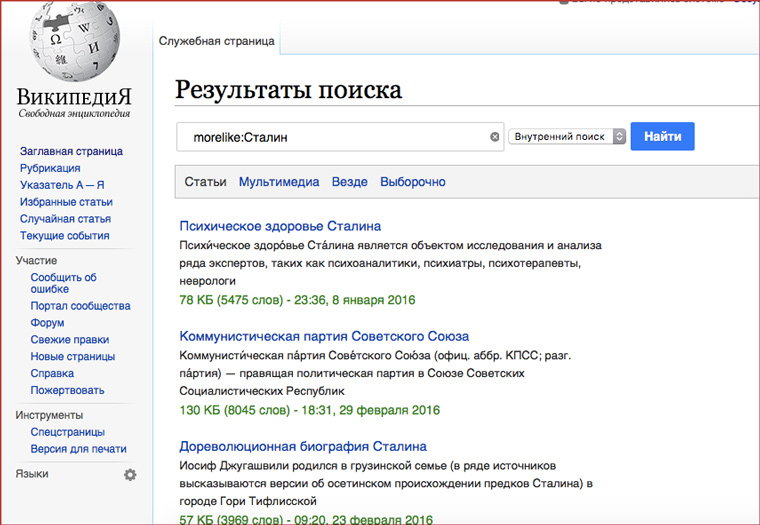Switch to the Статьи search profile
Image resolution: width=760 pixels, height=525 pixels.
click(x=205, y=182)
